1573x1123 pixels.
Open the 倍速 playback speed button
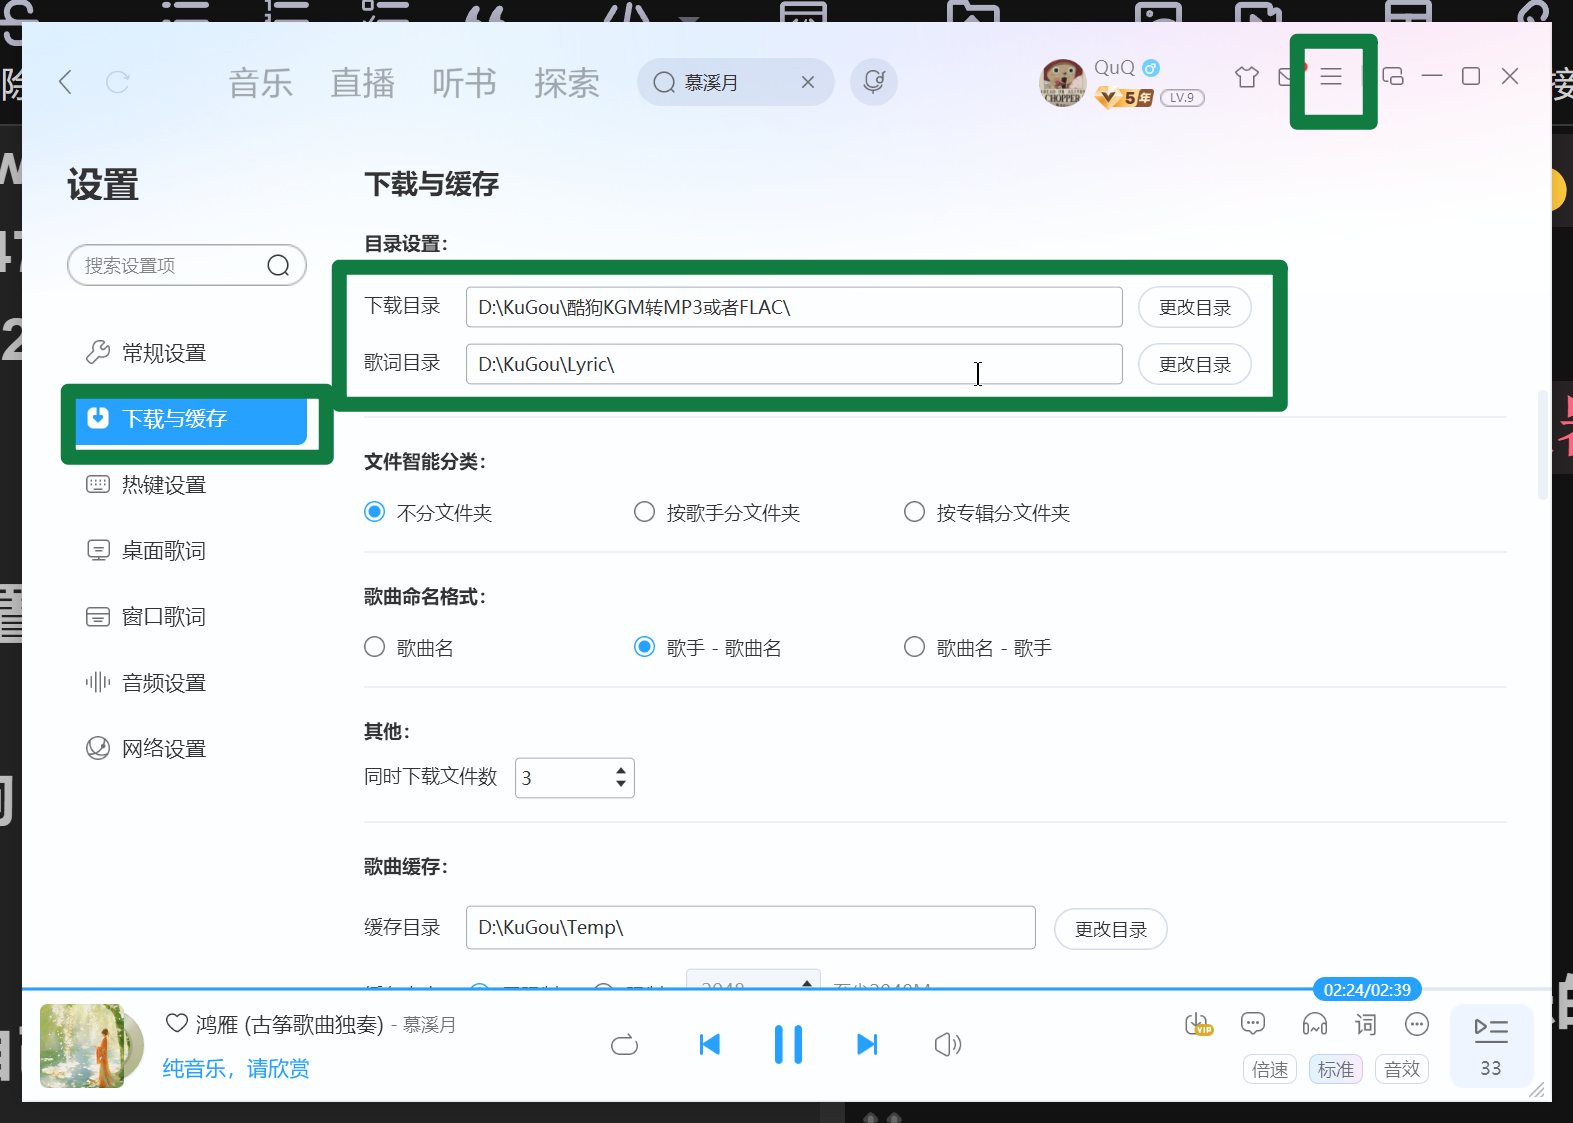[x=1270, y=1069]
